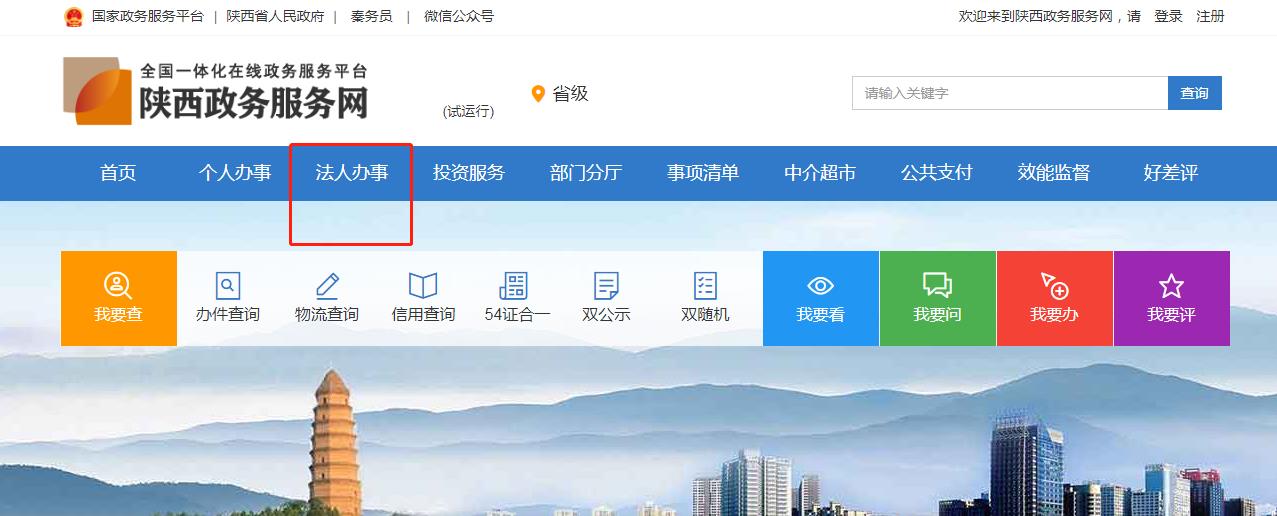Go to 投资服务 in navigation bar
This screenshot has height=516, width=1277.
469,173
